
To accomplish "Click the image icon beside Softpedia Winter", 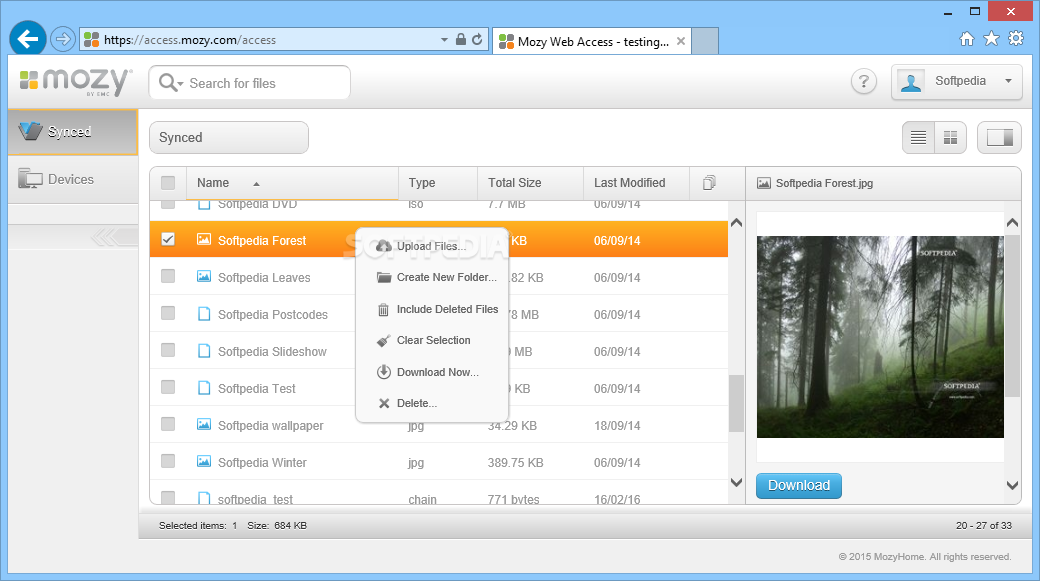I will tap(204, 462).
